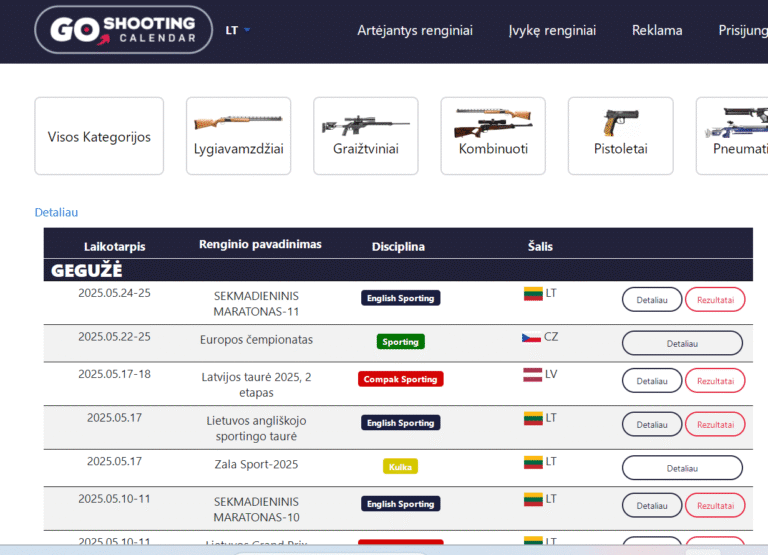The image size is (768, 555).
Task: Click the yellow Kulka discipline badge
Action: click(x=400, y=466)
